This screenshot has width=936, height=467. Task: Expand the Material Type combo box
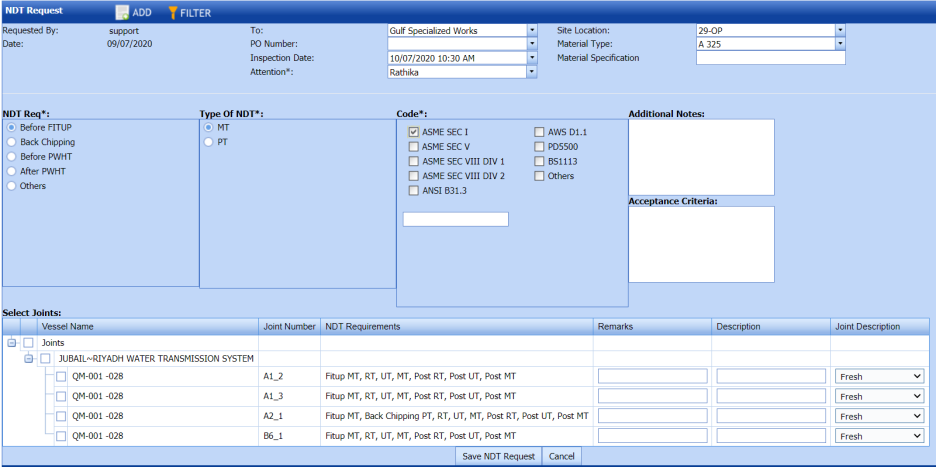pyautogui.click(x=840, y=44)
